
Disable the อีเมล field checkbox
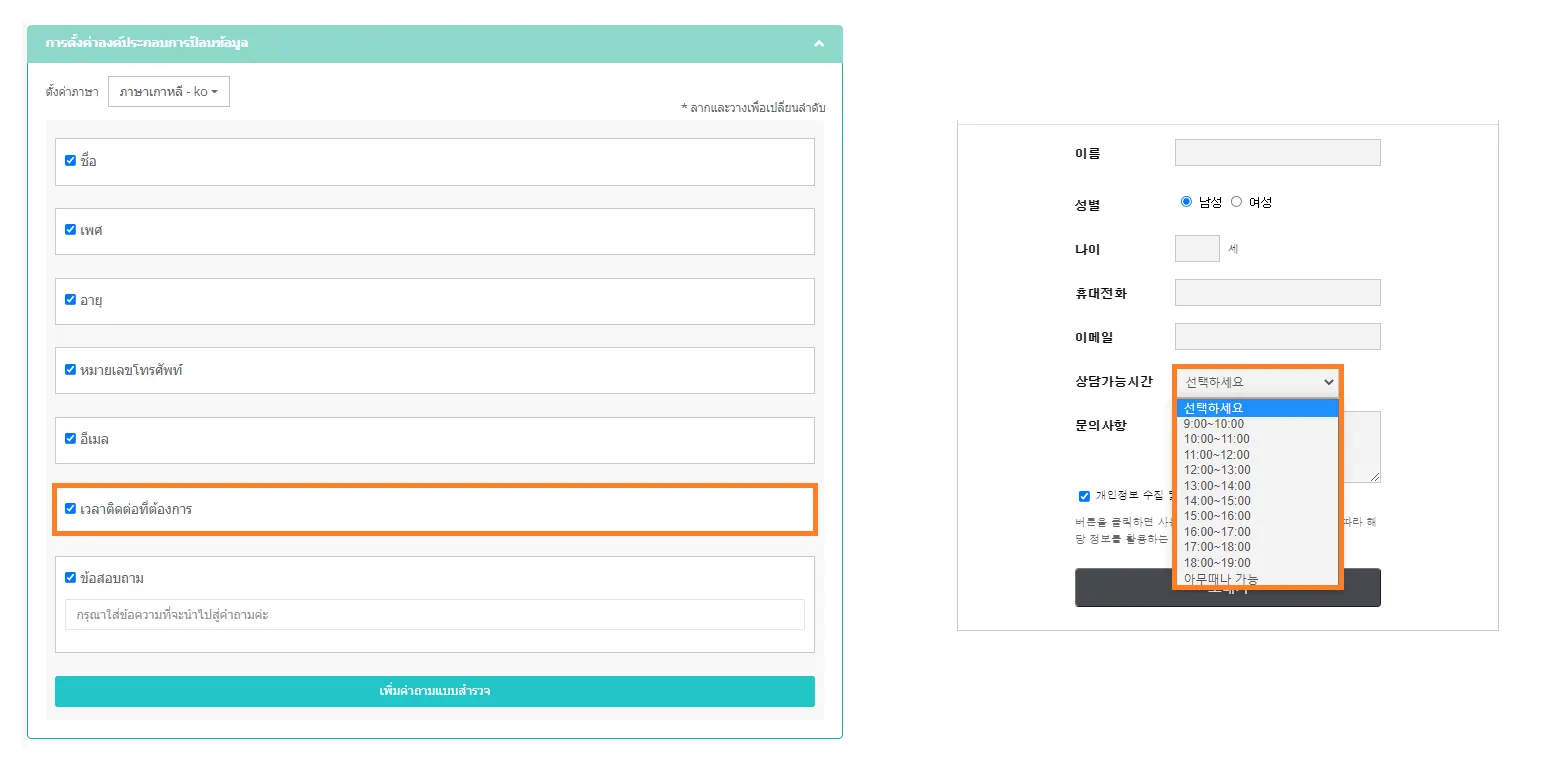70,438
